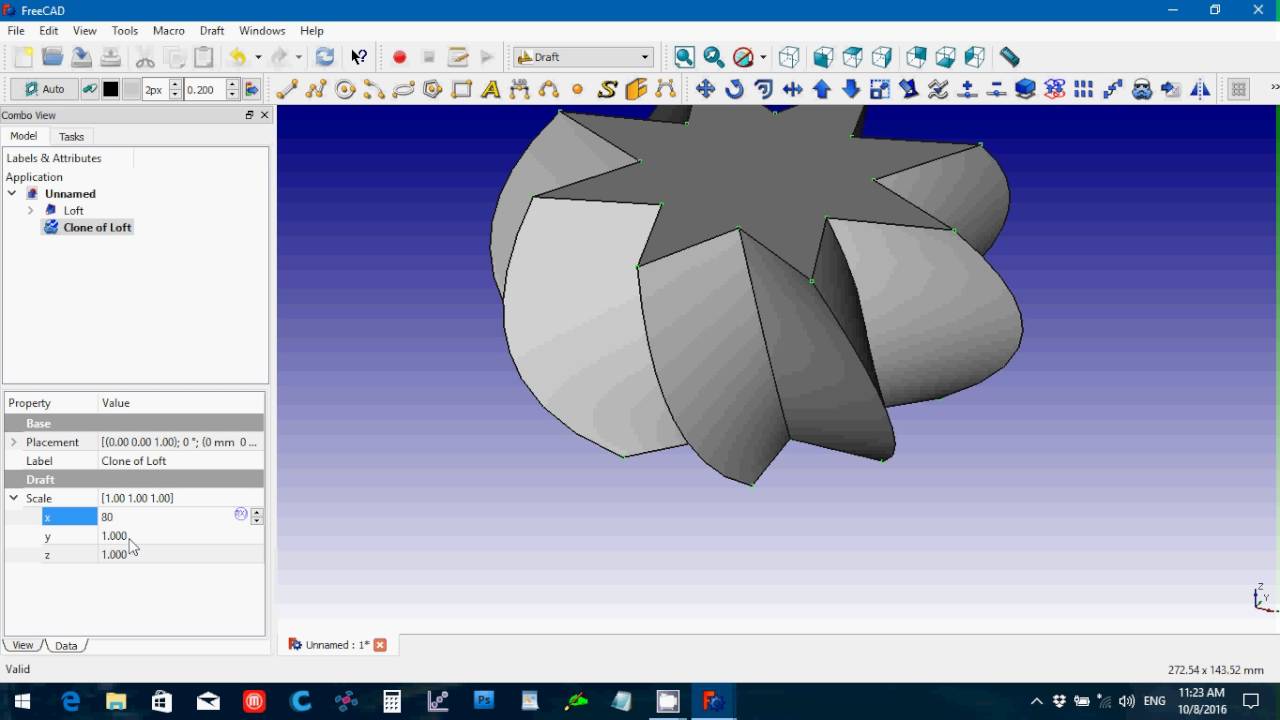Viewport: 1280px width, 720px height.
Task: Open the Draft workbench dropdown
Action: [583, 57]
